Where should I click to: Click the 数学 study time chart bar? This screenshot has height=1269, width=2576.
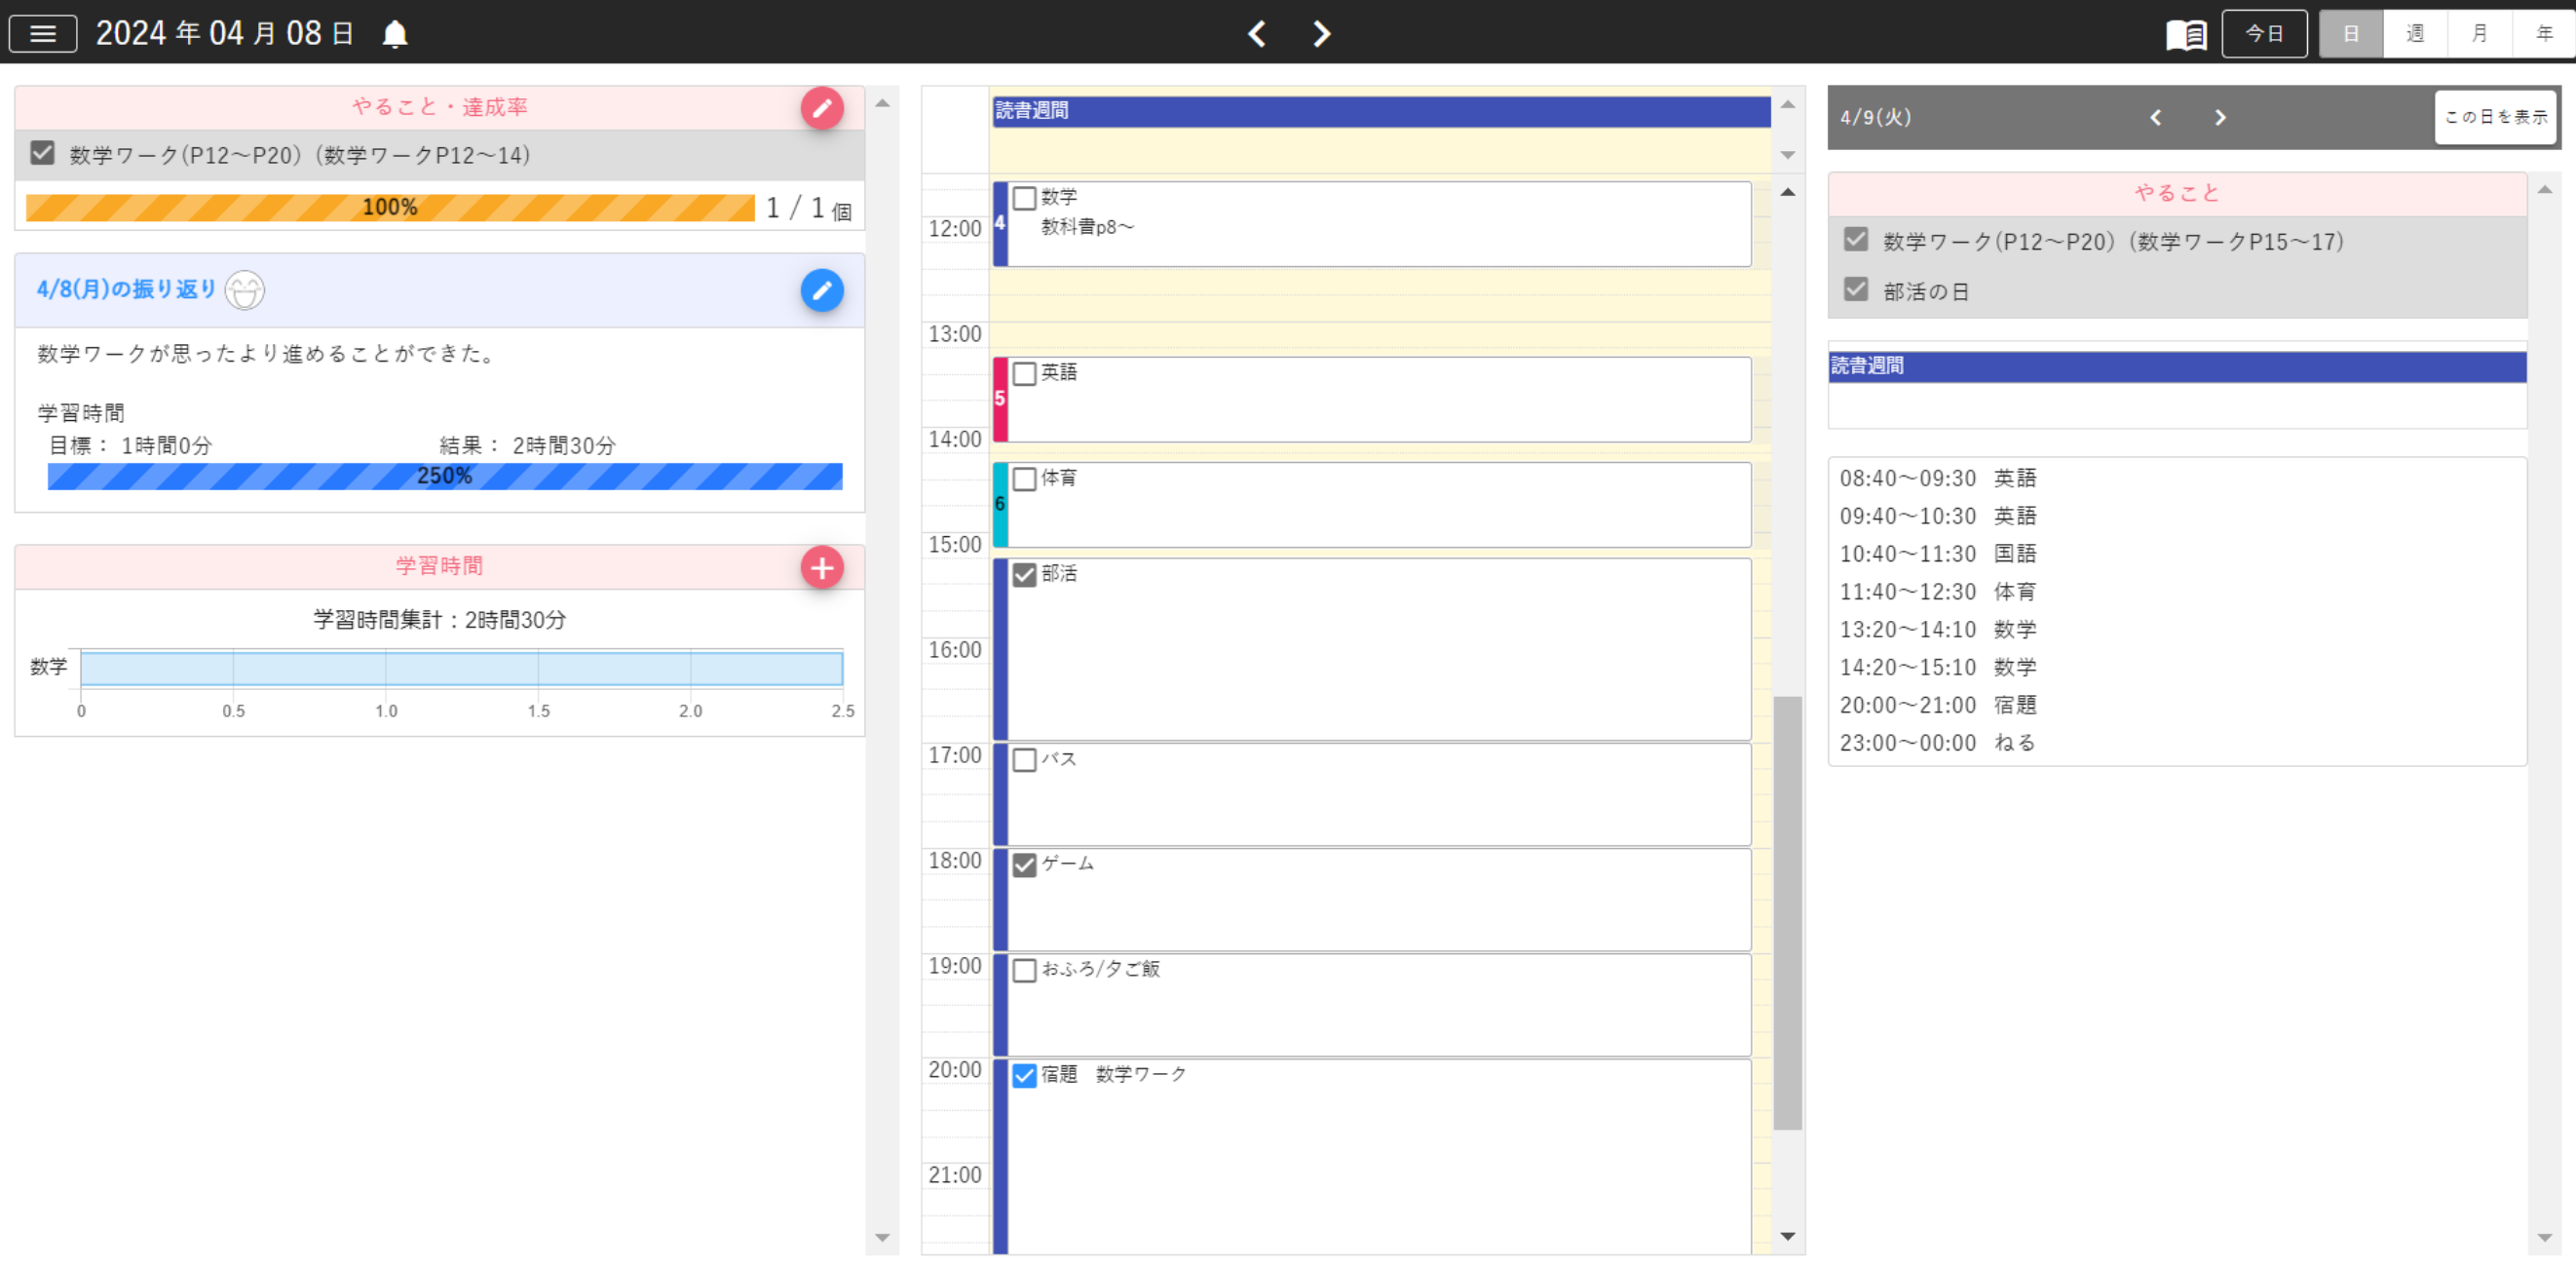(x=462, y=668)
